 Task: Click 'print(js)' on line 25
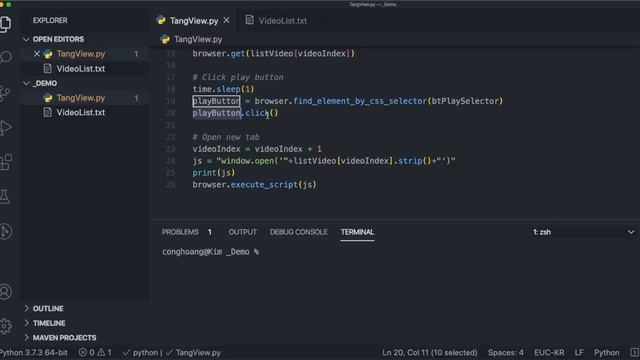click(x=214, y=173)
